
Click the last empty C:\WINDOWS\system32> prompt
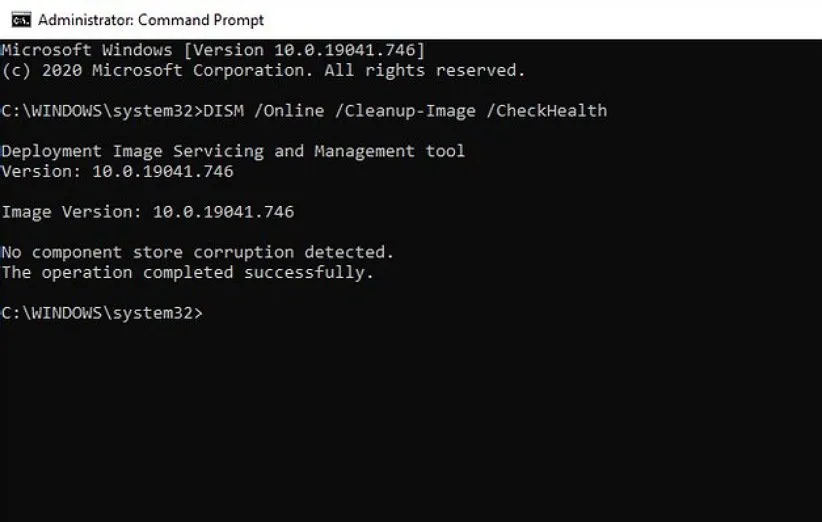coord(102,313)
